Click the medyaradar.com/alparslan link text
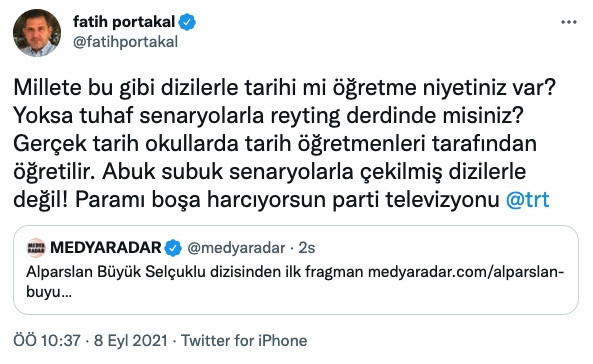 tap(466, 272)
